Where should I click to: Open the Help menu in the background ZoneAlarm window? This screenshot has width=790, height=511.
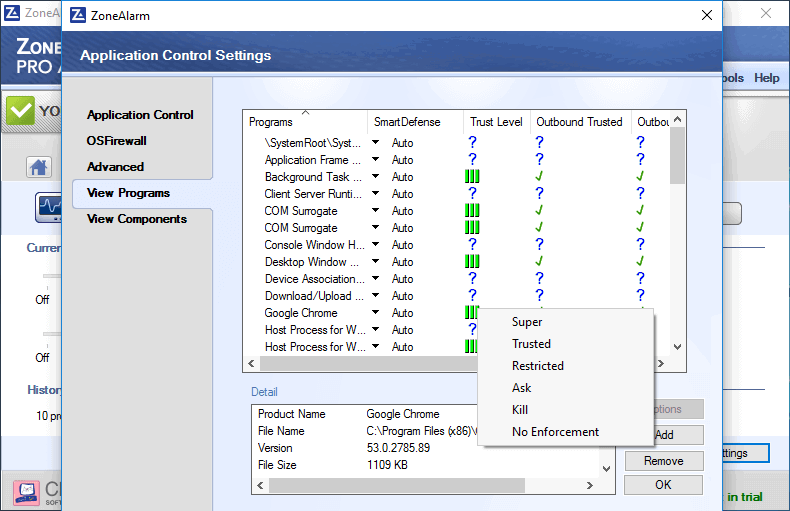(766, 78)
